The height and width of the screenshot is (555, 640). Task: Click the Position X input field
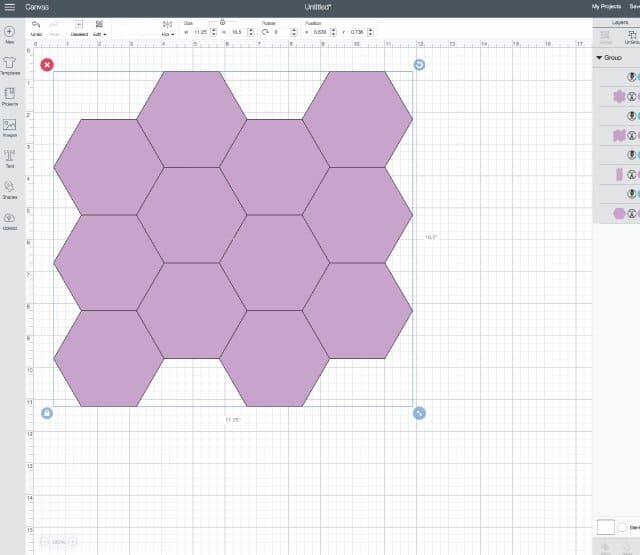pos(320,32)
